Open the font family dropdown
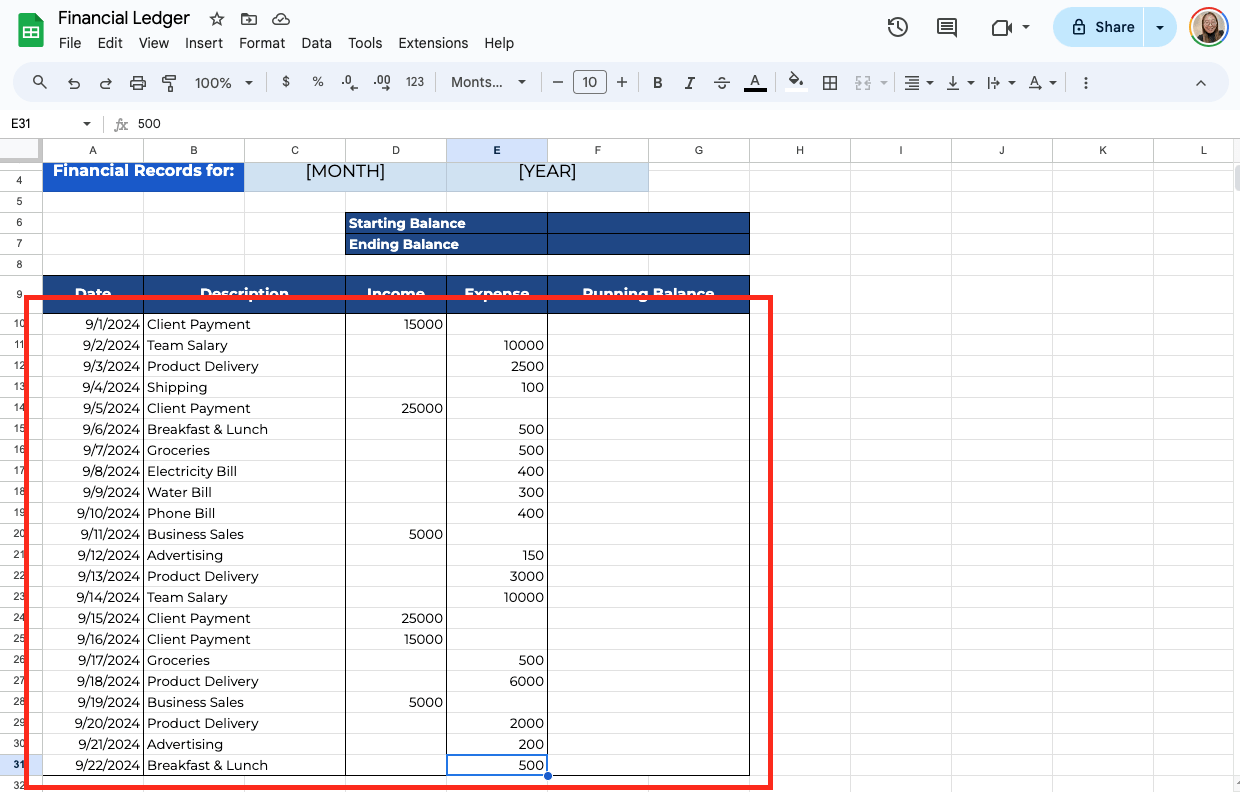1240x792 pixels. (488, 82)
